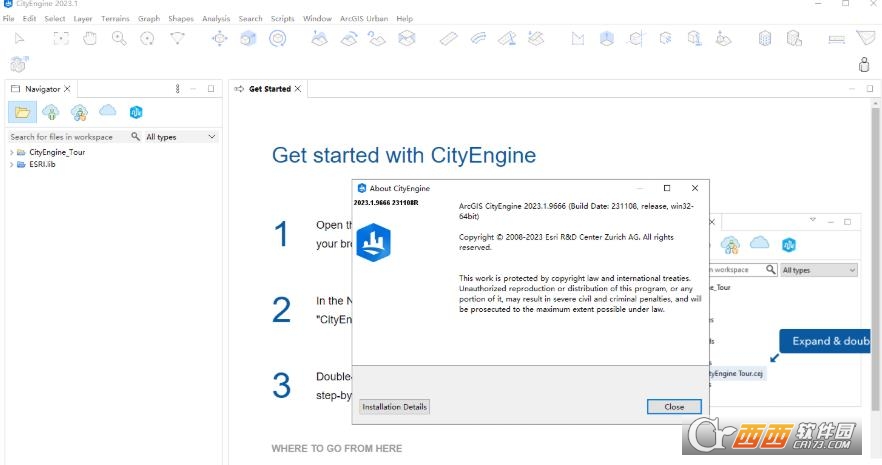Click the reset terrain tool

click(377, 38)
